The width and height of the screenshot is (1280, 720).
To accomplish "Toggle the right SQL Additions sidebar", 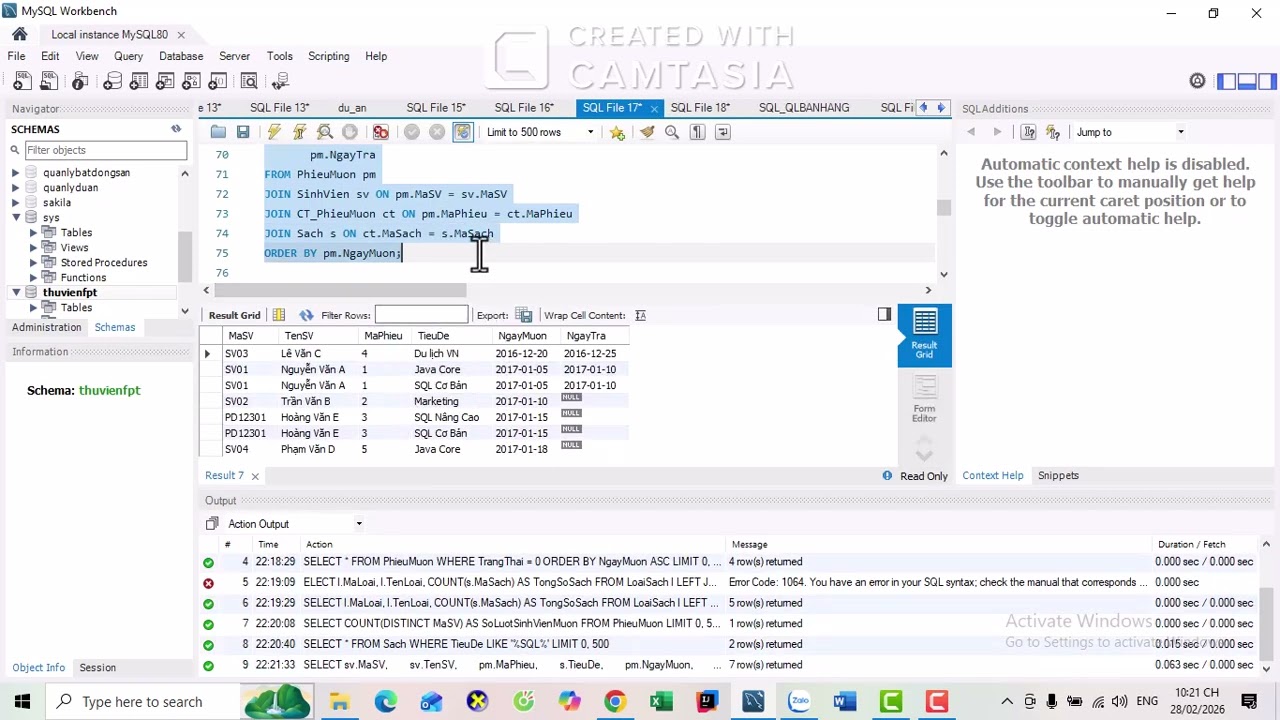I will pyautogui.click(x=1267, y=81).
